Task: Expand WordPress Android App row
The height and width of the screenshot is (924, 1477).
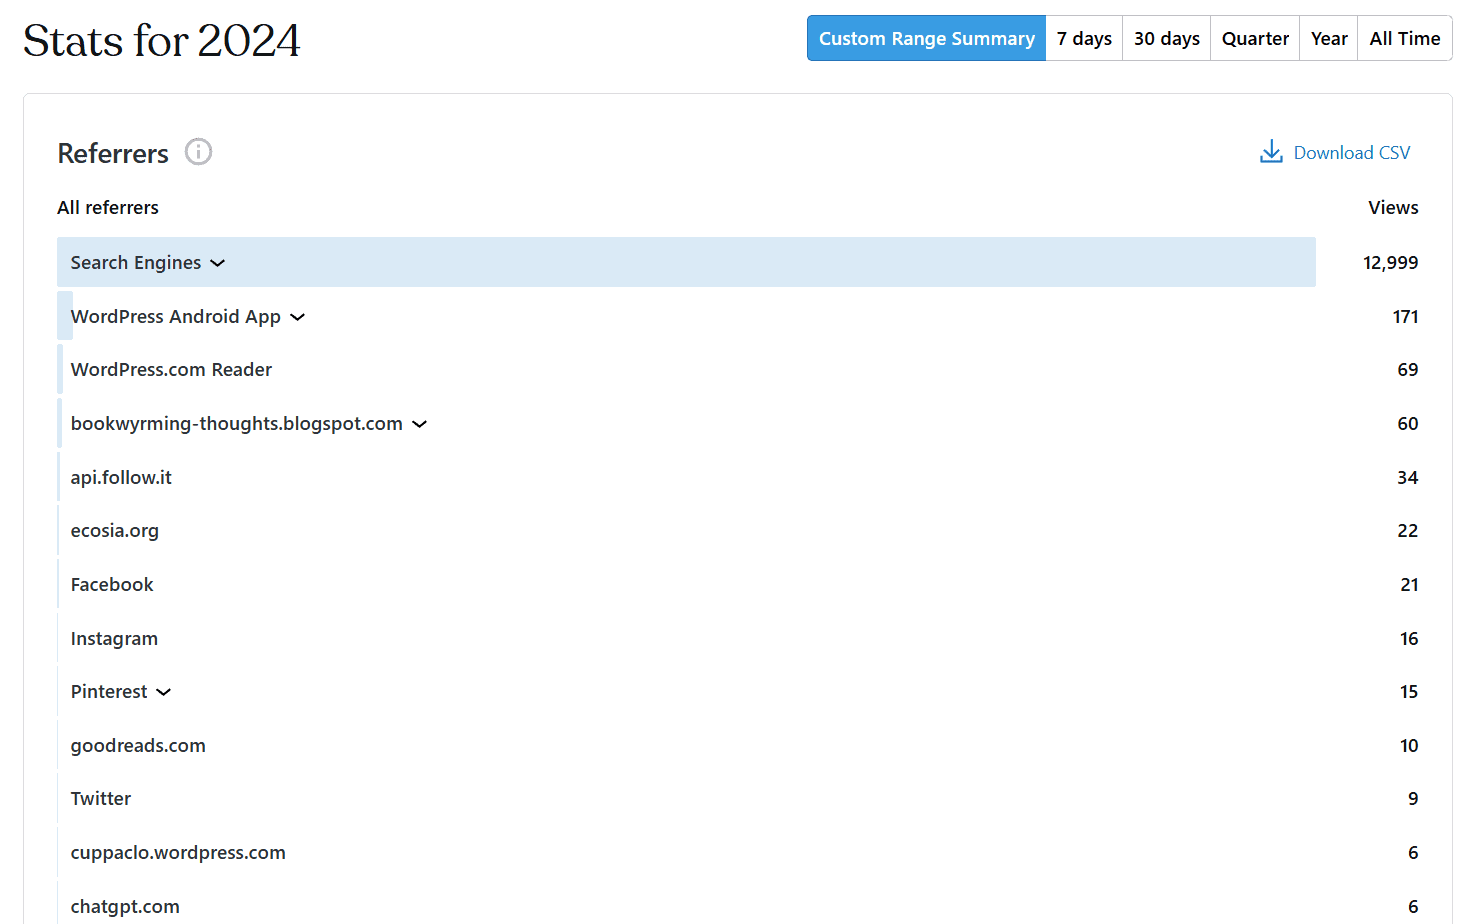Action: tap(297, 317)
